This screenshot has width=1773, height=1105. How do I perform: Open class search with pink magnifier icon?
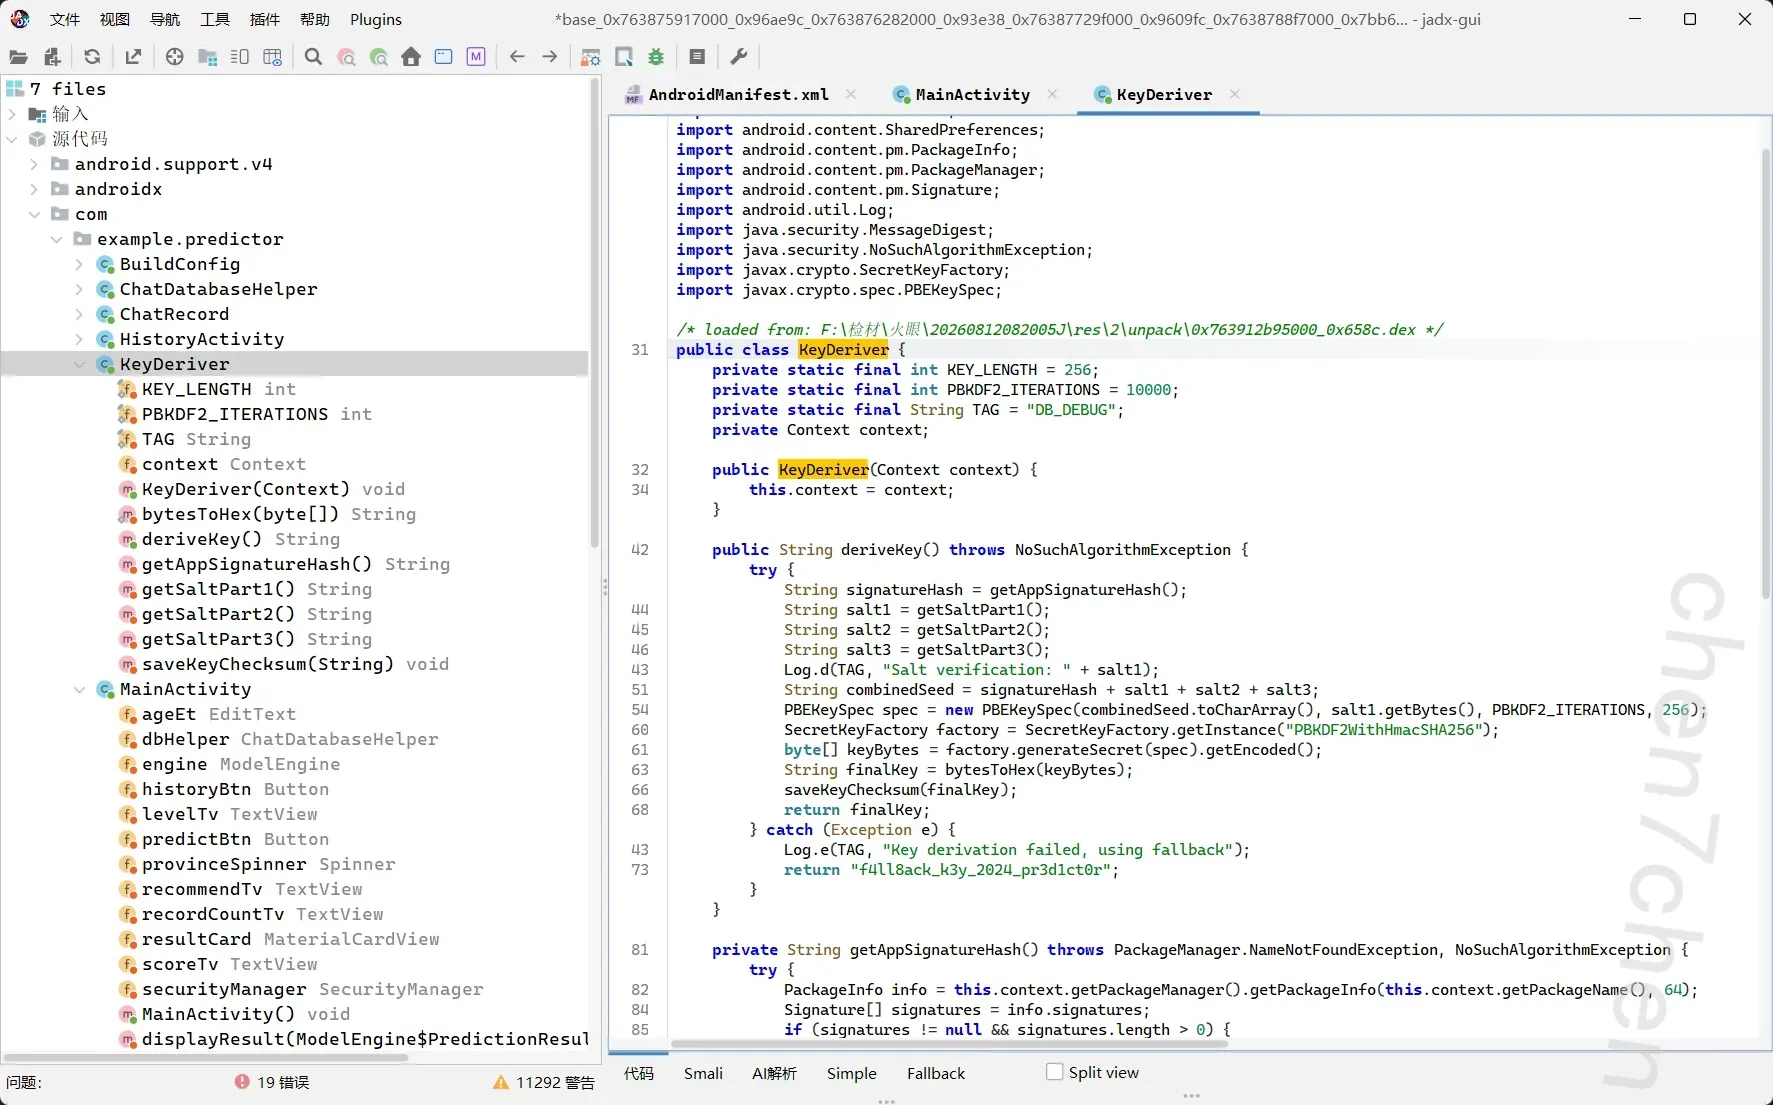[x=346, y=57]
